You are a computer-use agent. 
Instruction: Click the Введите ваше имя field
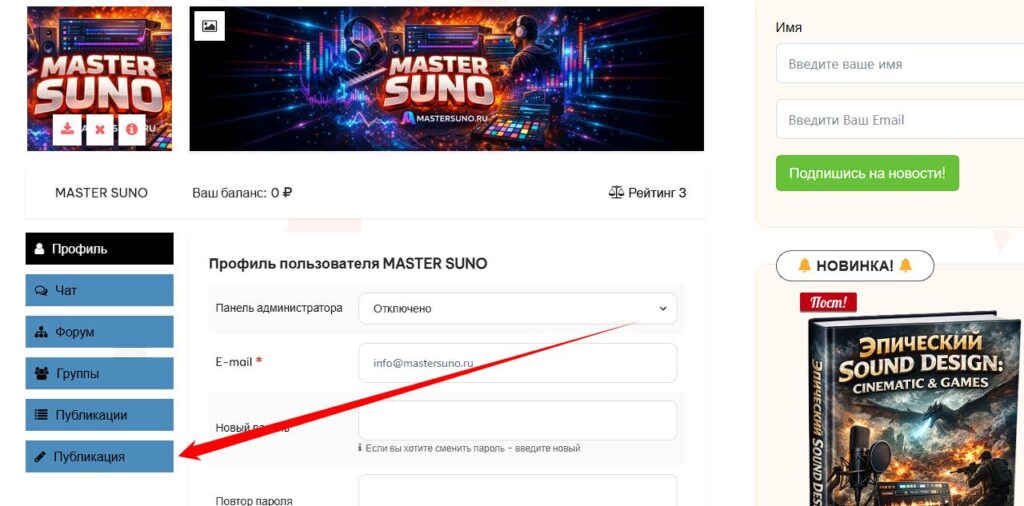pyautogui.click(x=900, y=64)
